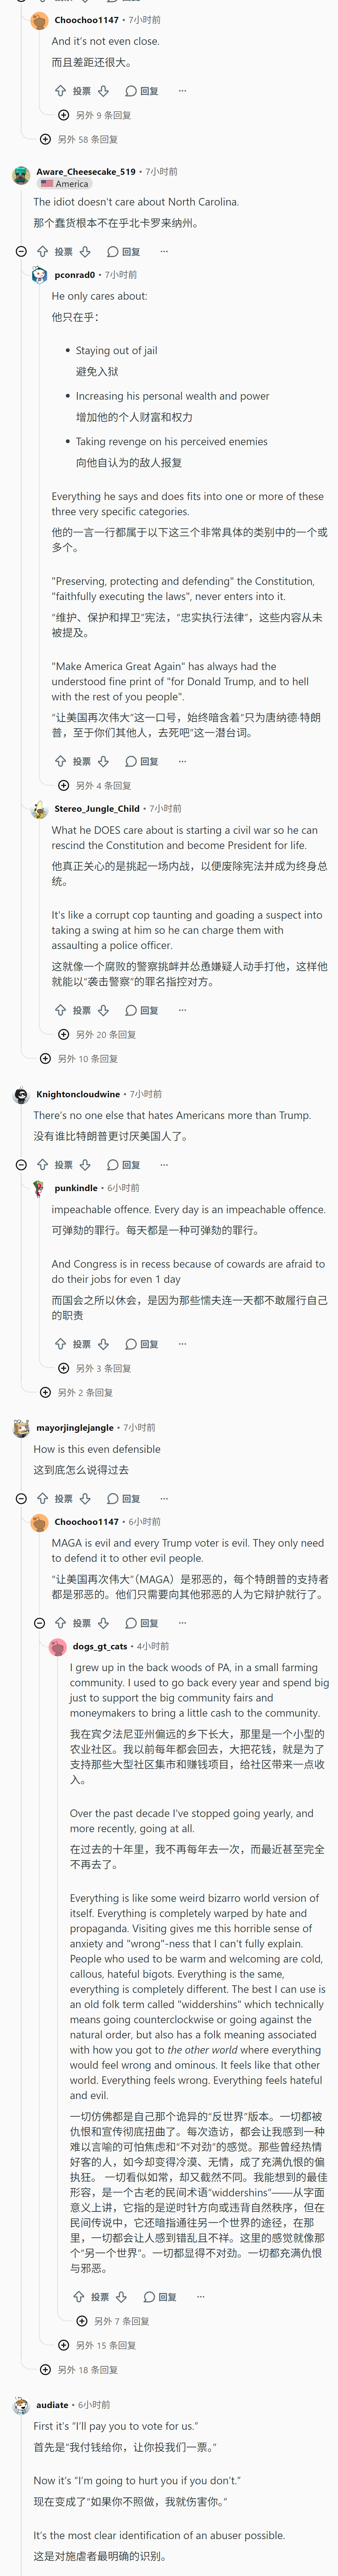338x2576 pixels.
Task: Open dogs_gt_cats's user profile
Action: (x=100, y=1646)
